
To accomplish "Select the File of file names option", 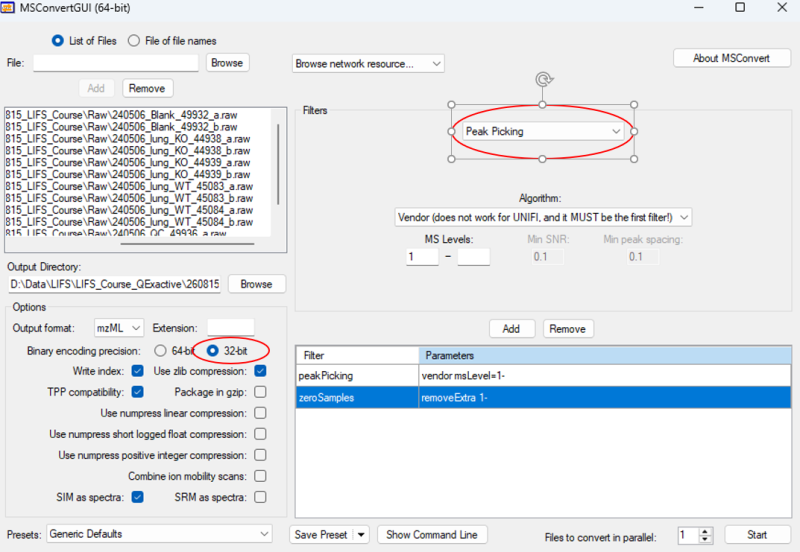I will 134,41.
